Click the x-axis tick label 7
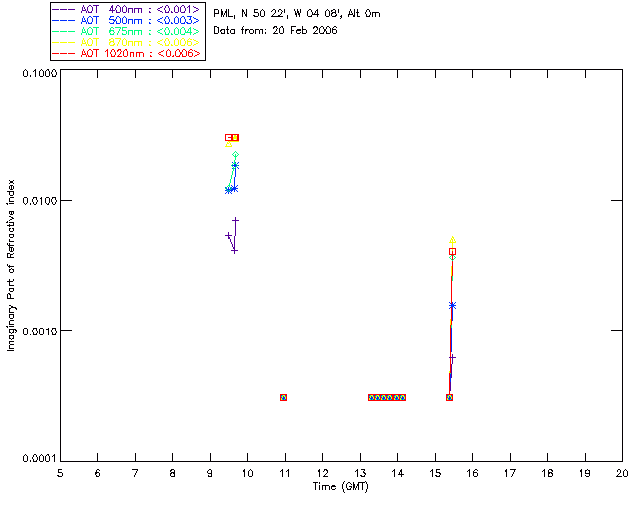Image resolution: width=640 pixels, height=512 pixels. pyautogui.click(x=135, y=473)
